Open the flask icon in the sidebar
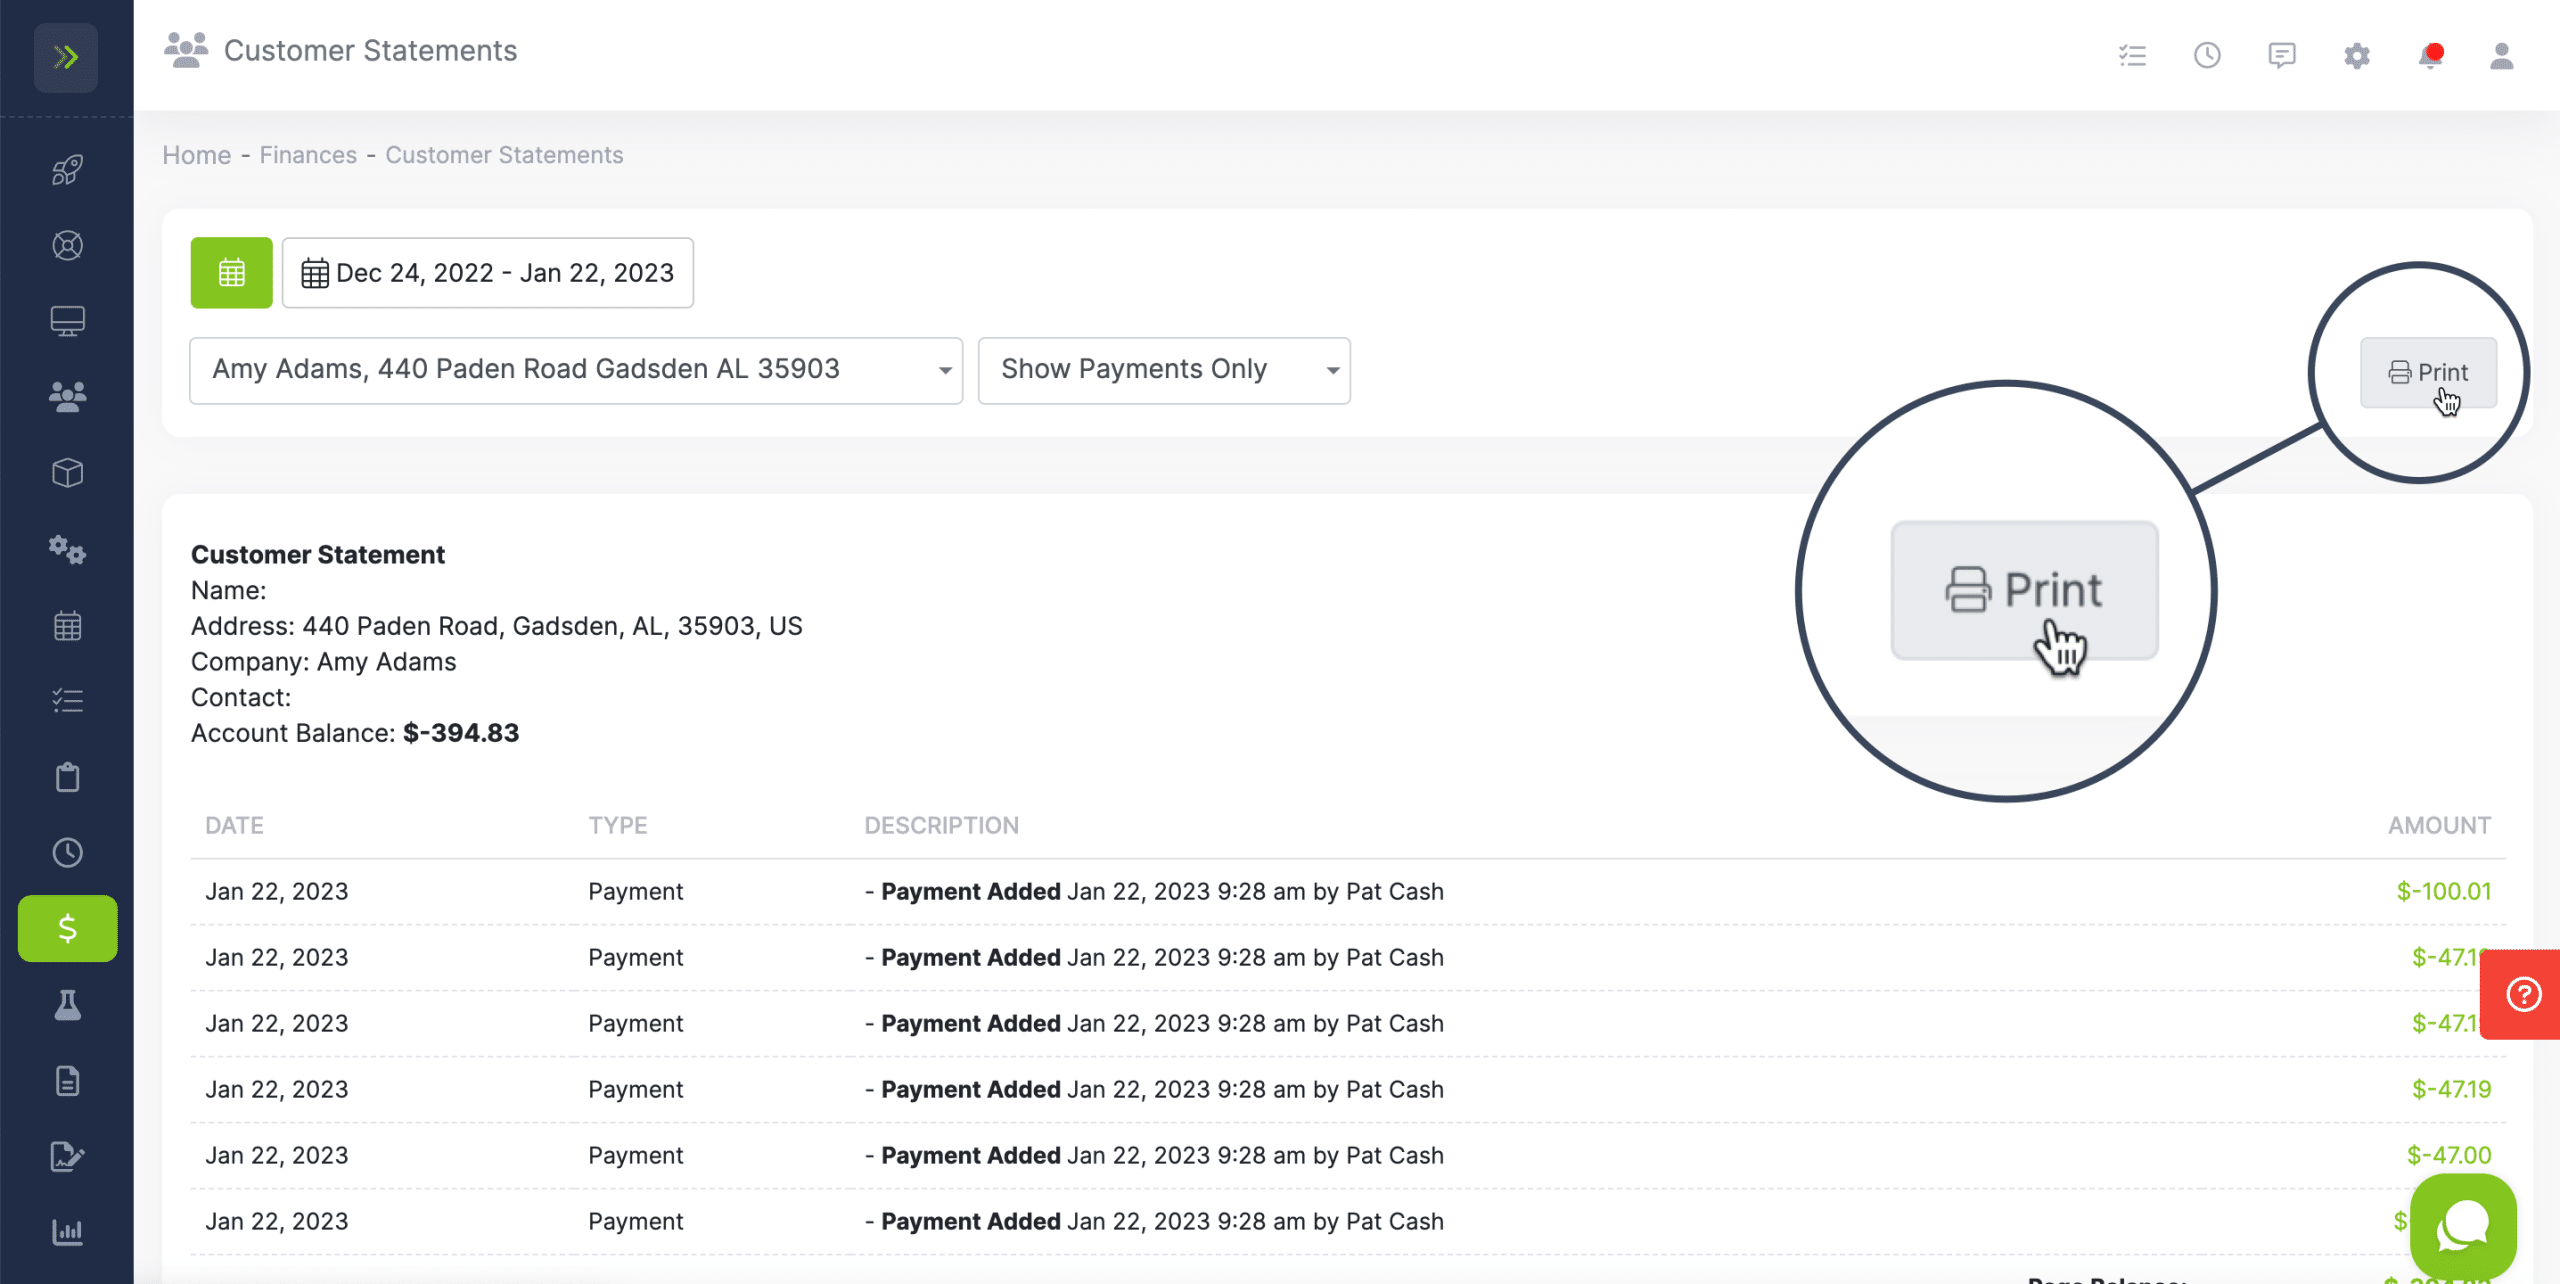Viewport: 2560px width, 1284px height. 67,1005
